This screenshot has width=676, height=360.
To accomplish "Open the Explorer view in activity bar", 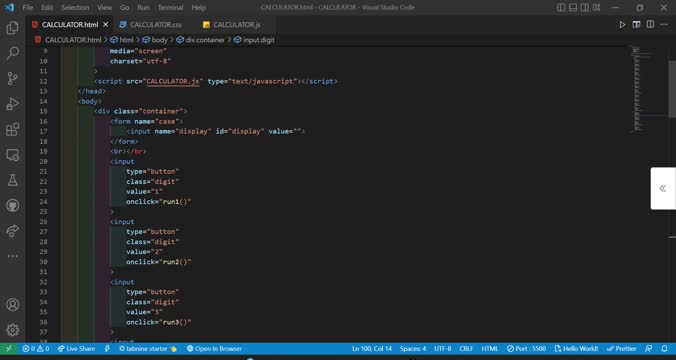I will pyautogui.click(x=13, y=28).
